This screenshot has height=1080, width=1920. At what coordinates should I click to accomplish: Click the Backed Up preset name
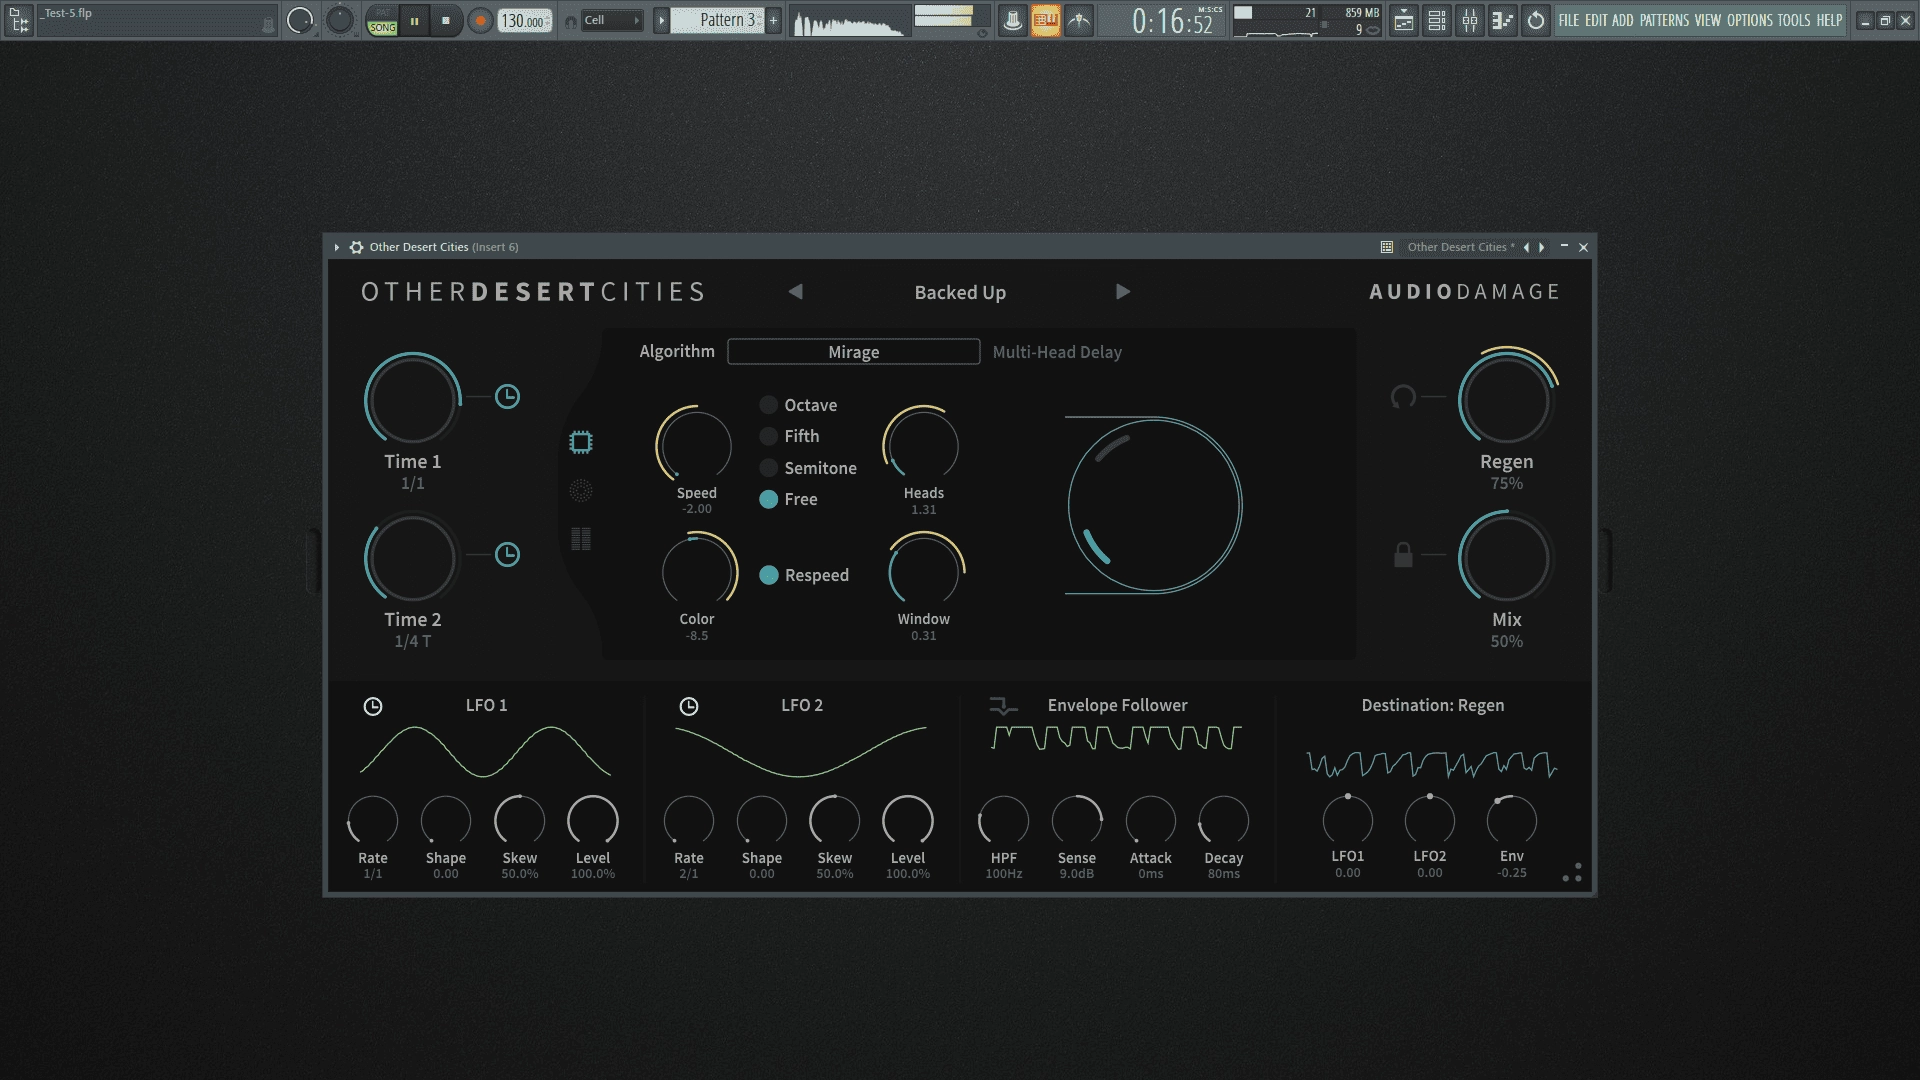coord(960,293)
